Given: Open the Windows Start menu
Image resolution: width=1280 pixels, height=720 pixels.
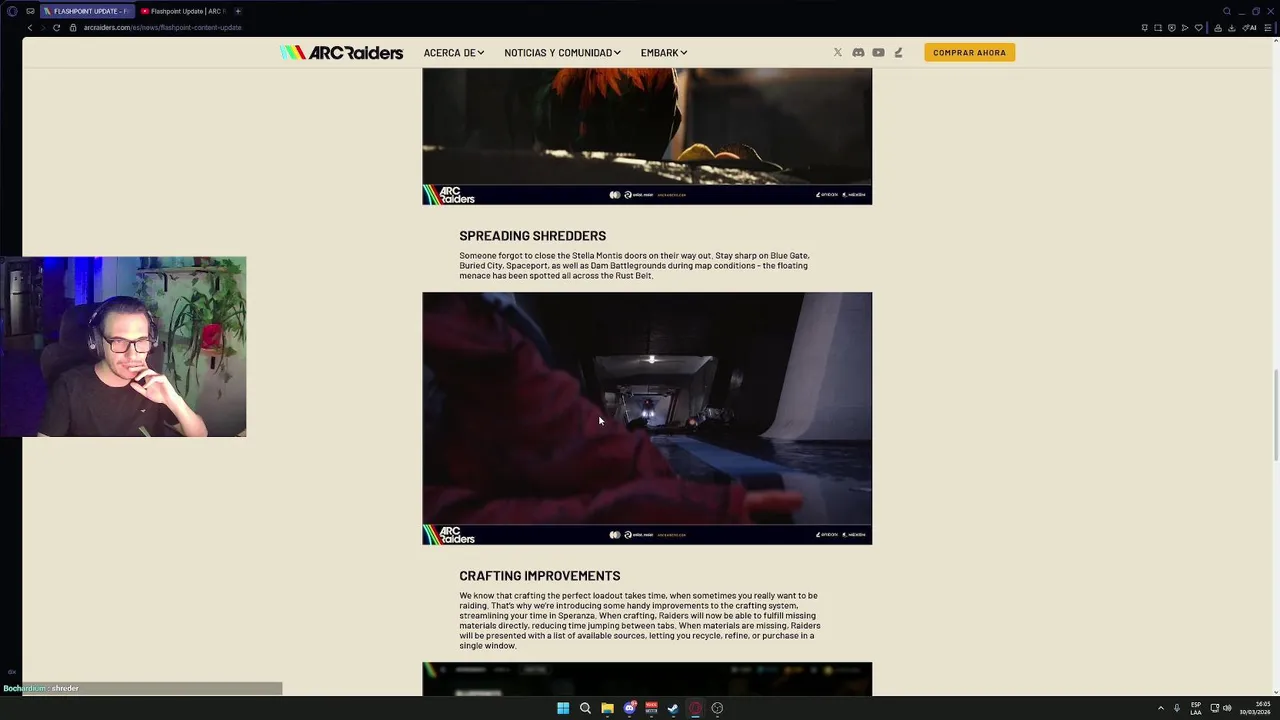Looking at the screenshot, I should click(563, 708).
